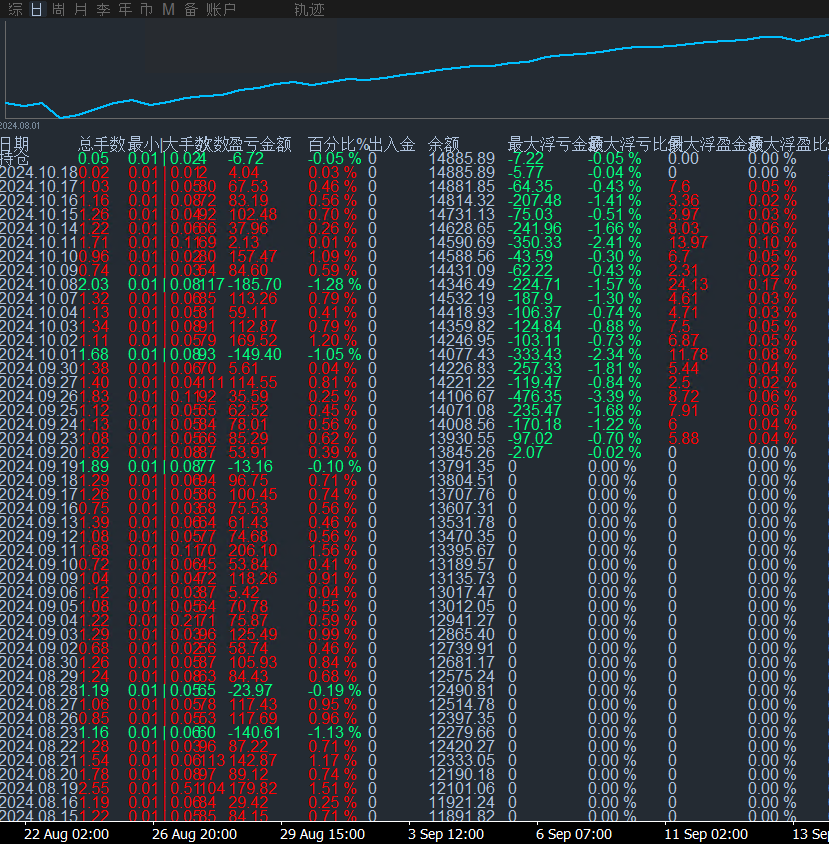Screen dimensions: 829x844
Task: Click the 3 Sep 12:00 time axis label
Action: click(446, 834)
